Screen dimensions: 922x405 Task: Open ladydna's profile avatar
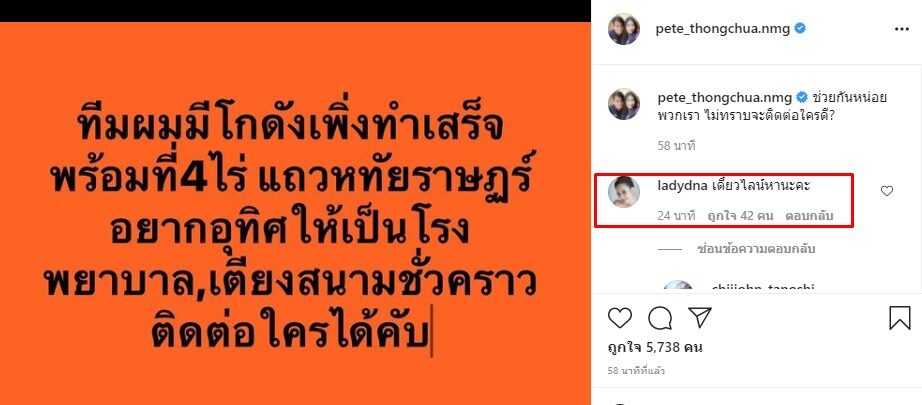point(624,192)
